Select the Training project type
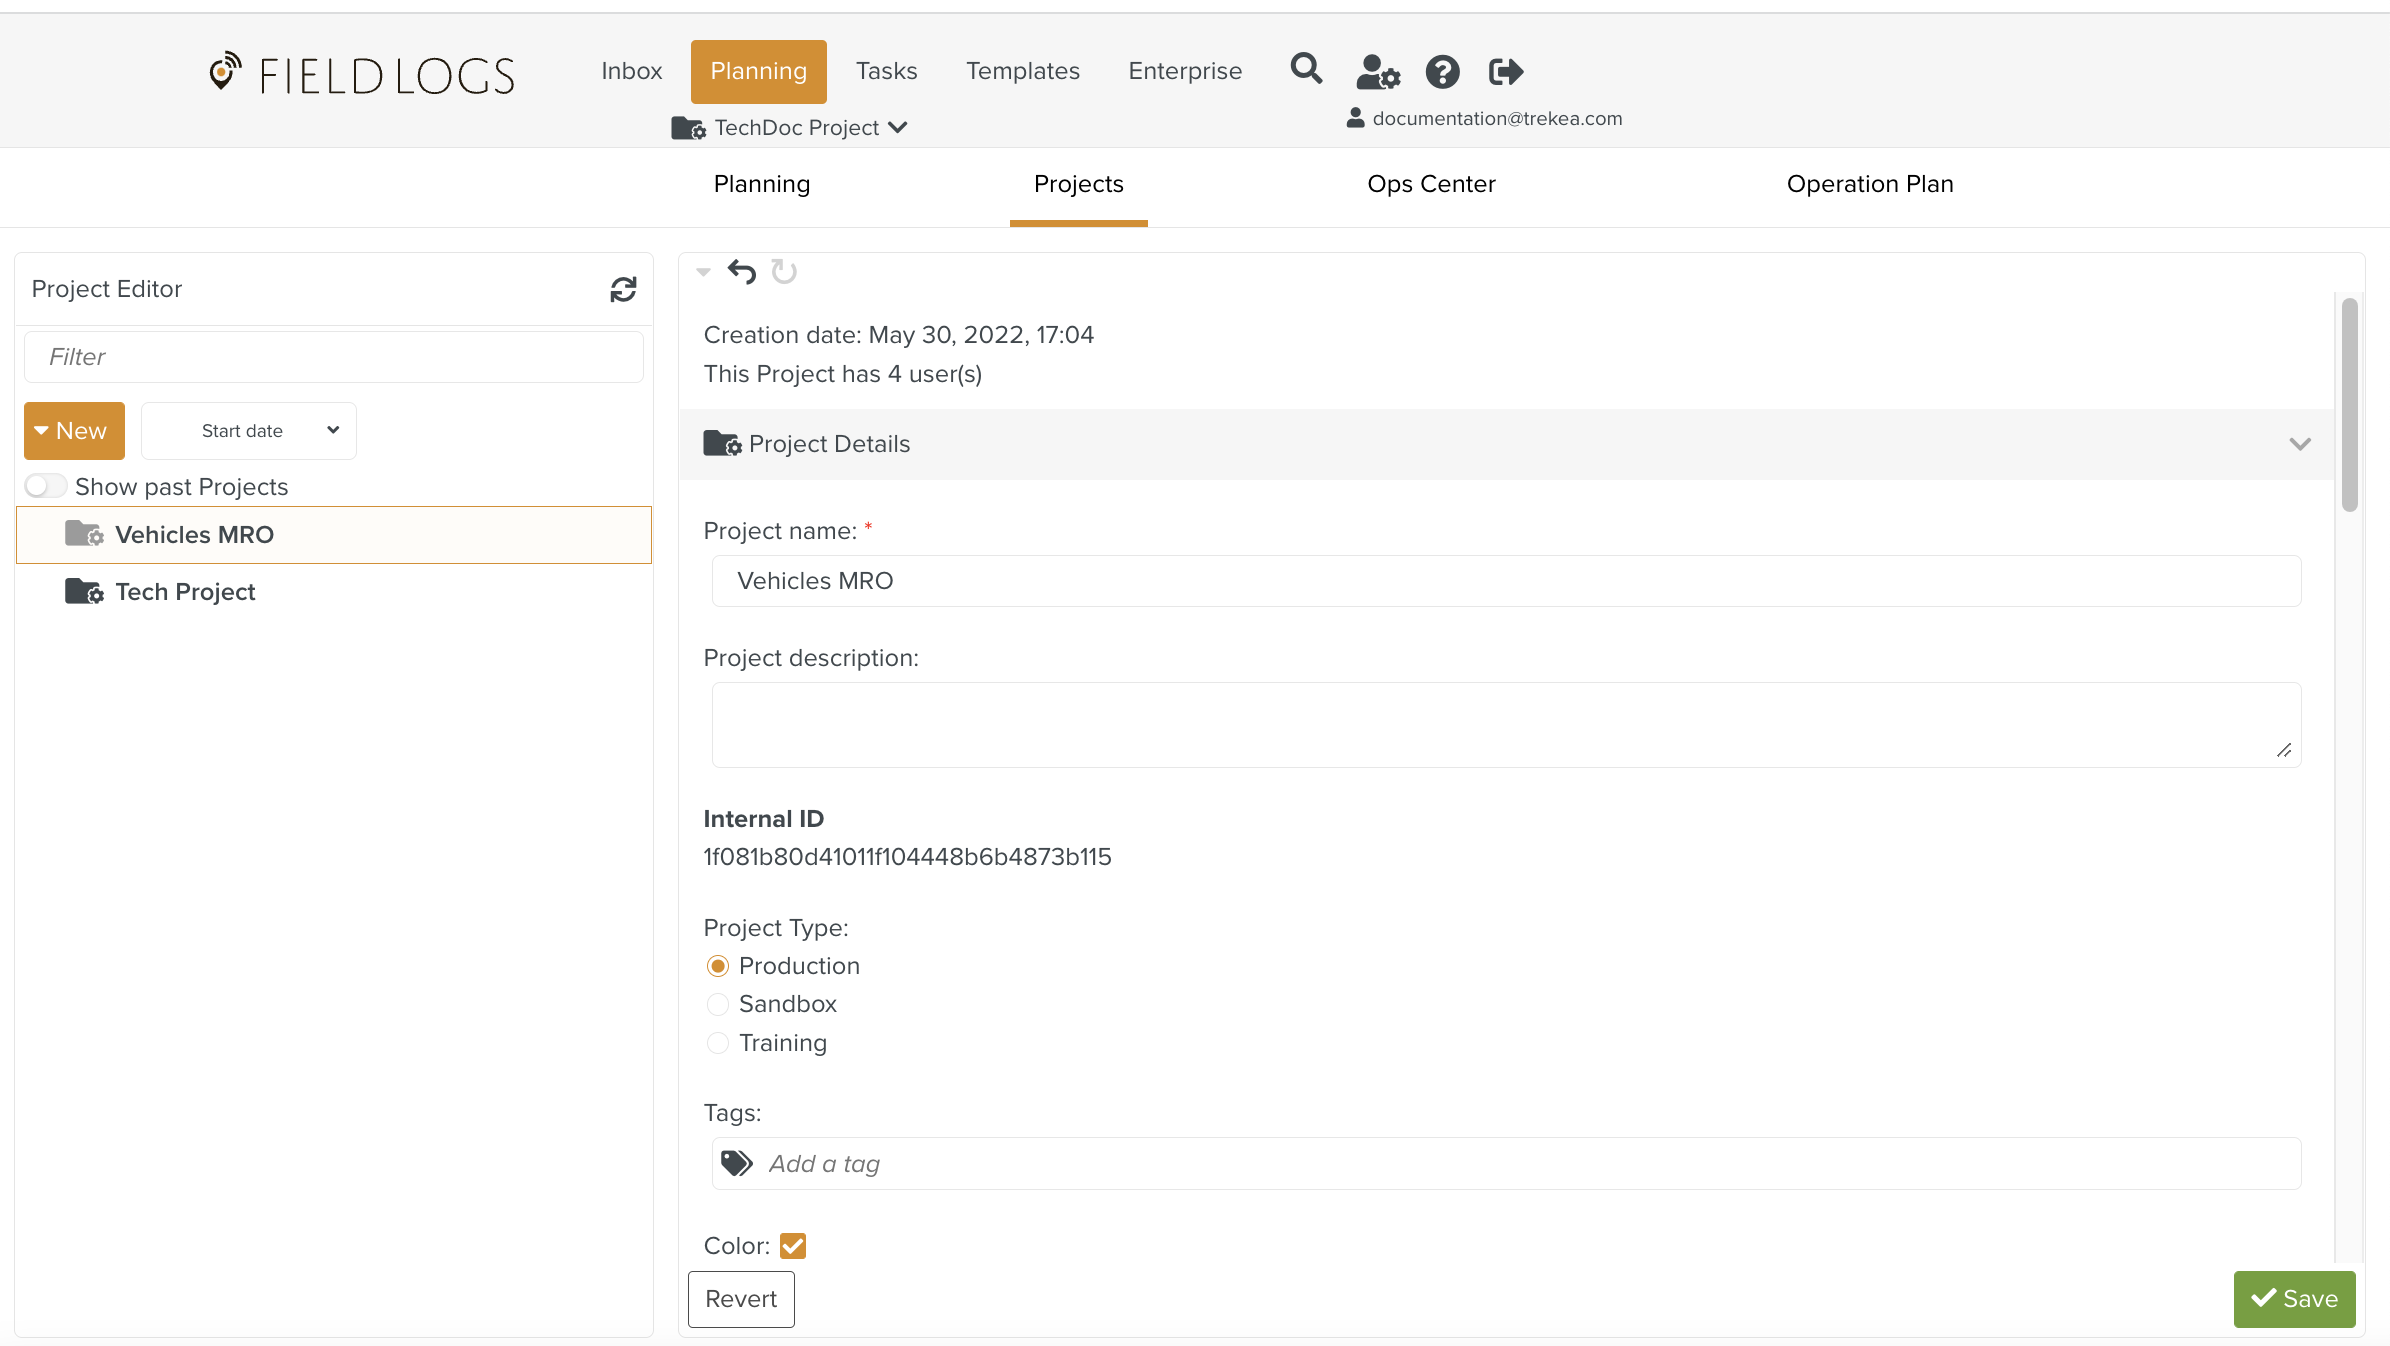The width and height of the screenshot is (2390, 1346). pyautogui.click(x=717, y=1043)
